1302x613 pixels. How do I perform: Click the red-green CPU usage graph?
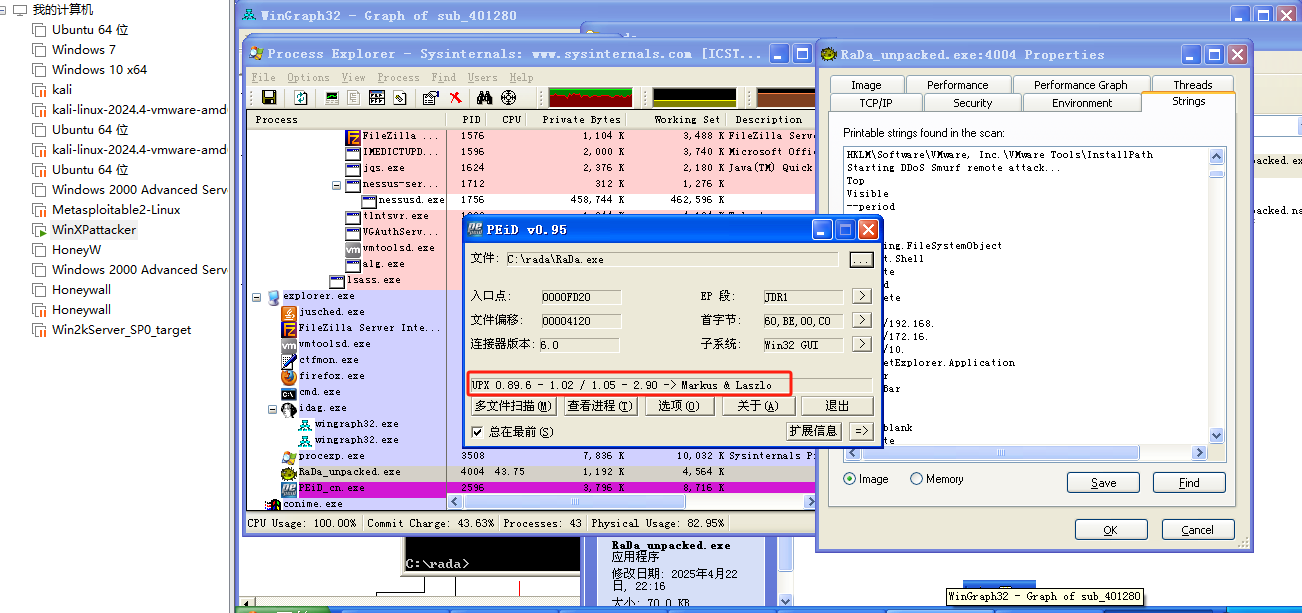(590, 97)
